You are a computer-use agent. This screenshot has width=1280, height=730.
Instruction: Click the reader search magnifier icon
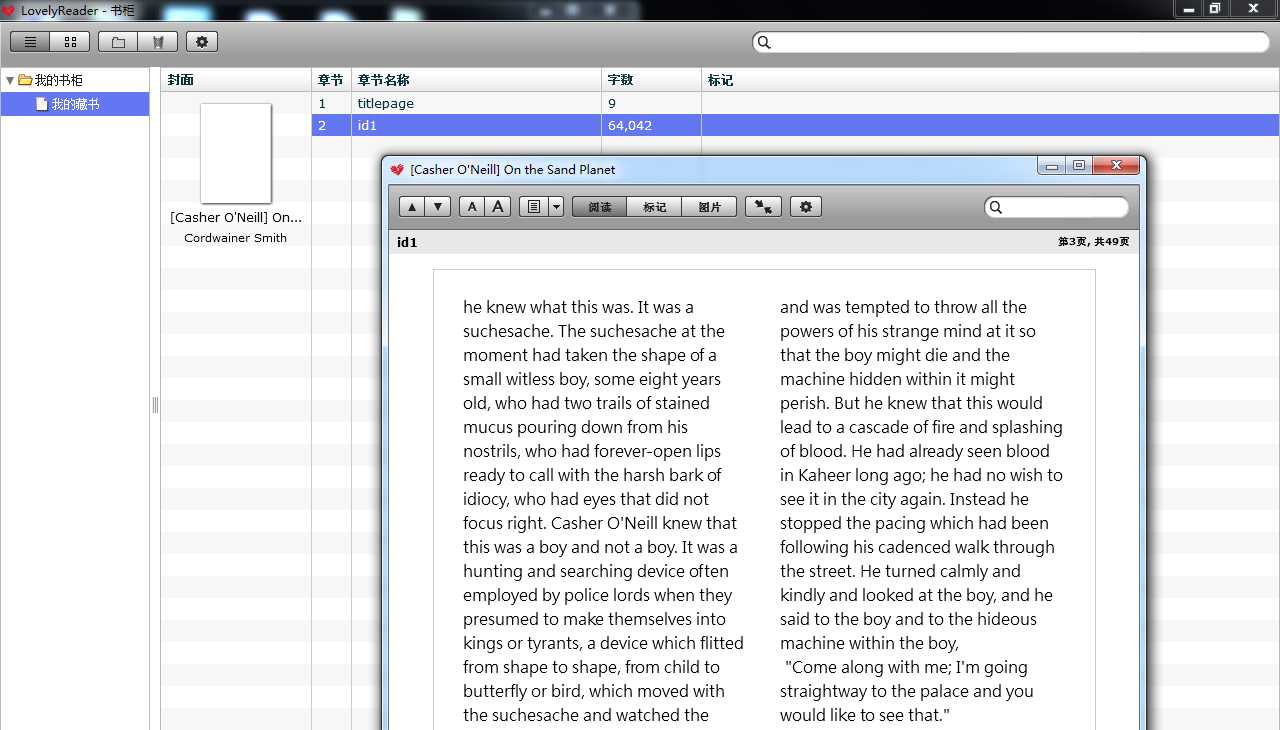pyautogui.click(x=995, y=207)
